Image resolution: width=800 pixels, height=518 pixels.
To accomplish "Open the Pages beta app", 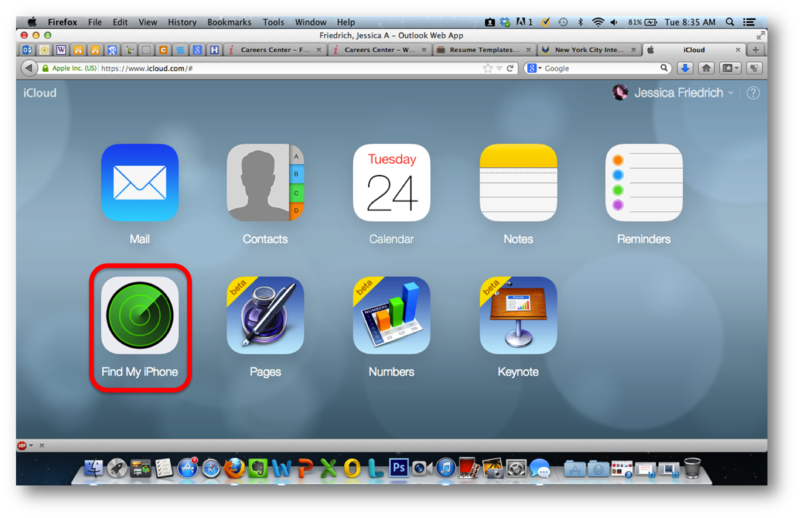I will pos(265,315).
